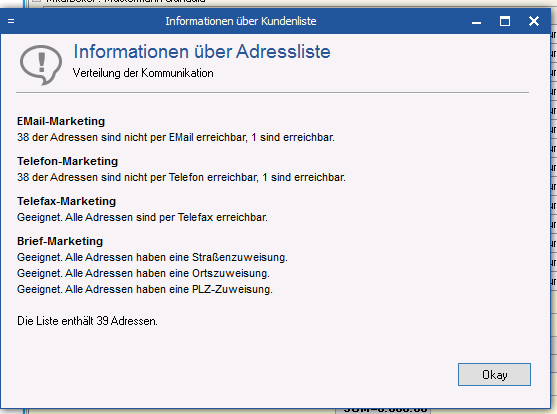
Task: Click the EMail reachability result line
Action: [176, 137]
